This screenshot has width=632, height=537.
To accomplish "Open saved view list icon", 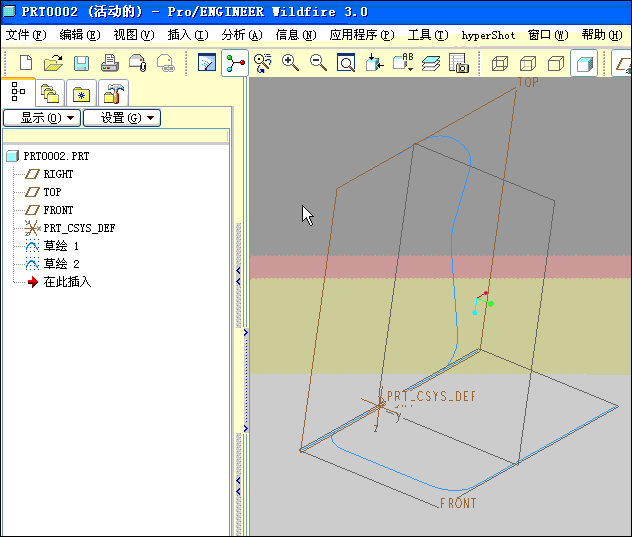I will 403,63.
